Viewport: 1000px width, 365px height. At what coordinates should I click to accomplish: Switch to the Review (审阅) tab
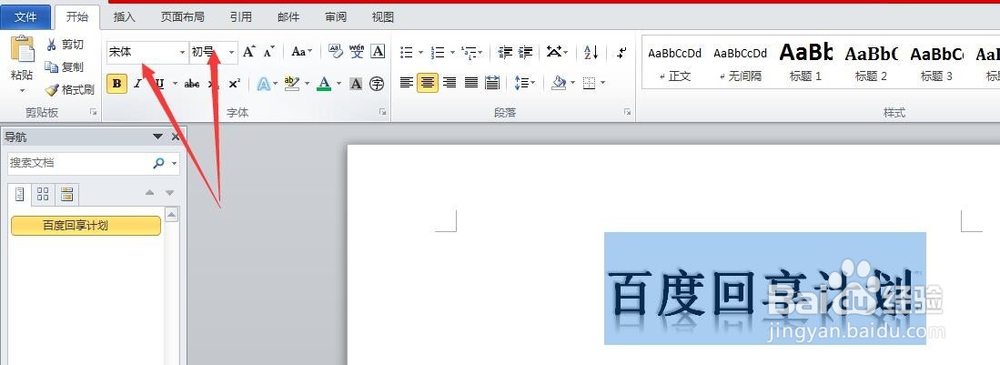pos(335,17)
